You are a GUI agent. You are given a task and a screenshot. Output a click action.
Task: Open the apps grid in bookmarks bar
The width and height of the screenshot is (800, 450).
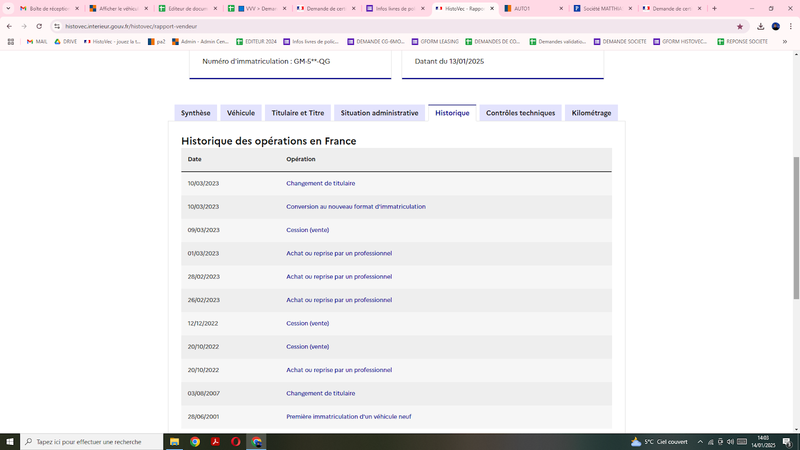click(x=11, y=41)
